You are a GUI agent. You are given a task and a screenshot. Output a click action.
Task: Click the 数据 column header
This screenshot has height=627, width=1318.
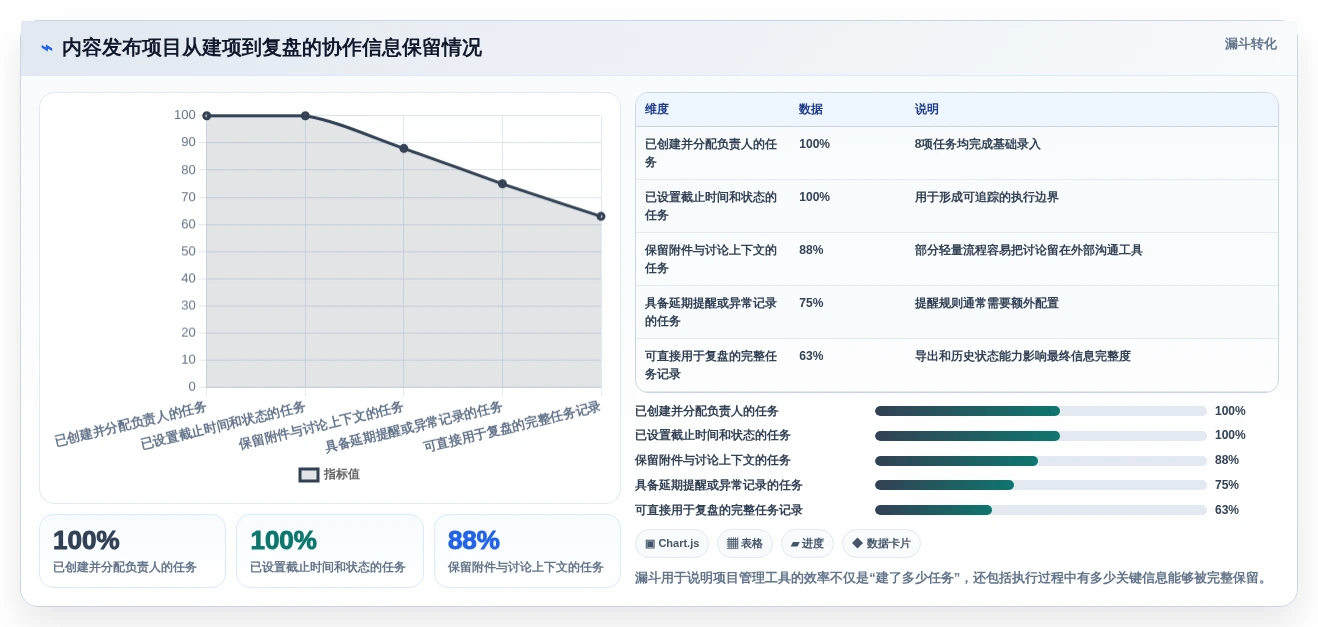[811, 110]
